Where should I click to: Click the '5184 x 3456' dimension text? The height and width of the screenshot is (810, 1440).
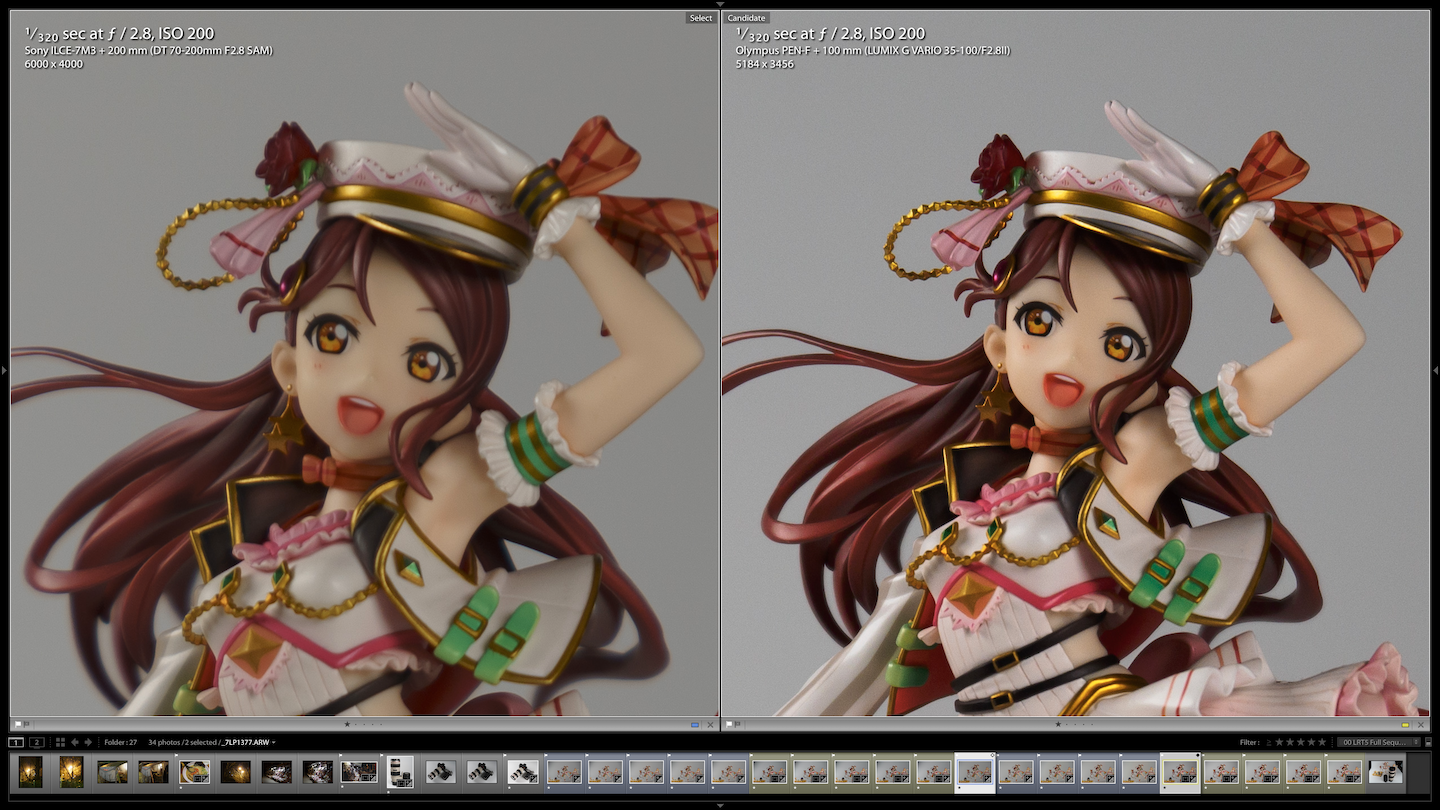tap(765, 64)
